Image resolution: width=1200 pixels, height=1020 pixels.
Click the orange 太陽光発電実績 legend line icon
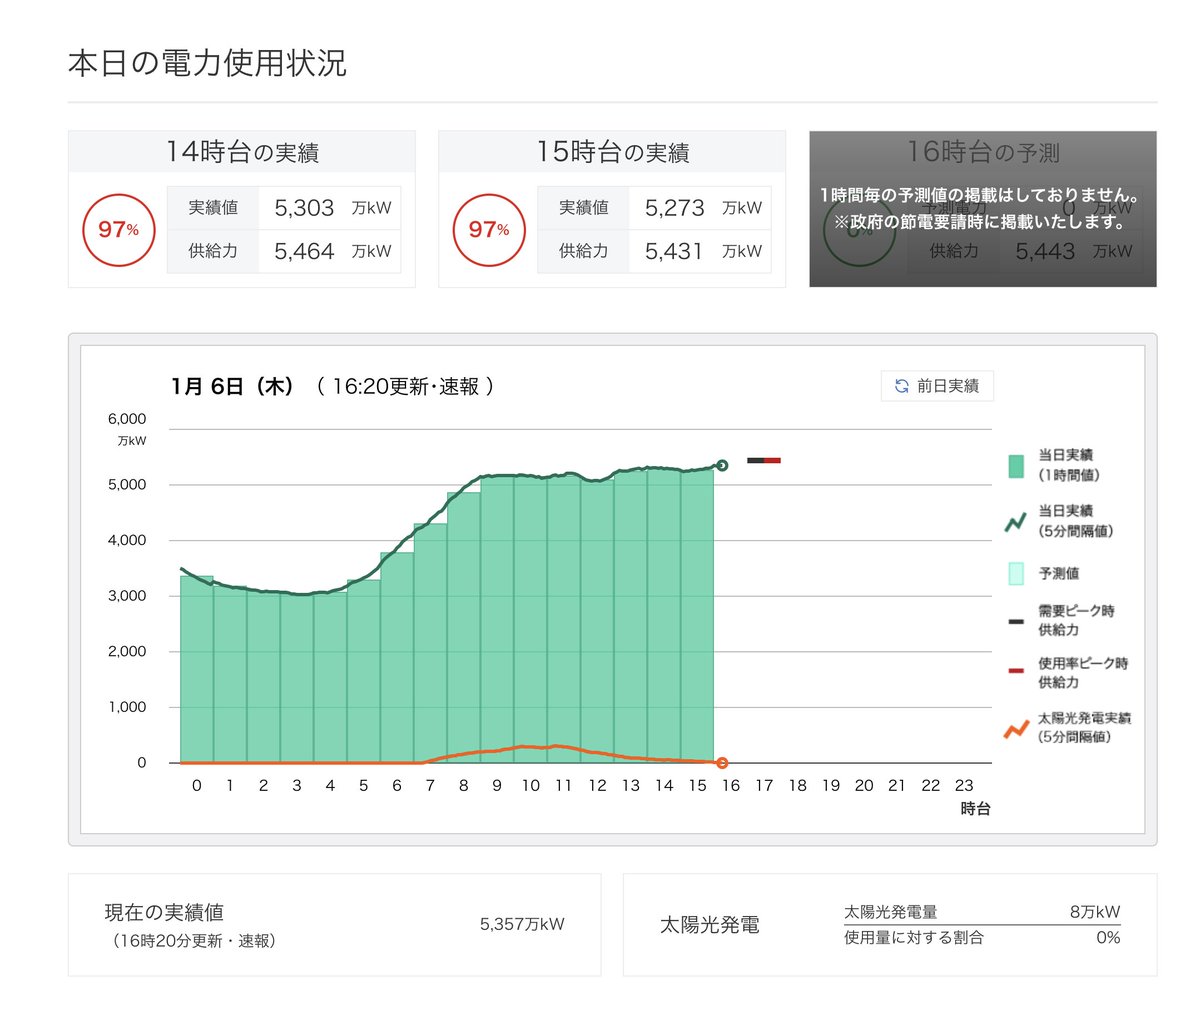click(1016, 728)
